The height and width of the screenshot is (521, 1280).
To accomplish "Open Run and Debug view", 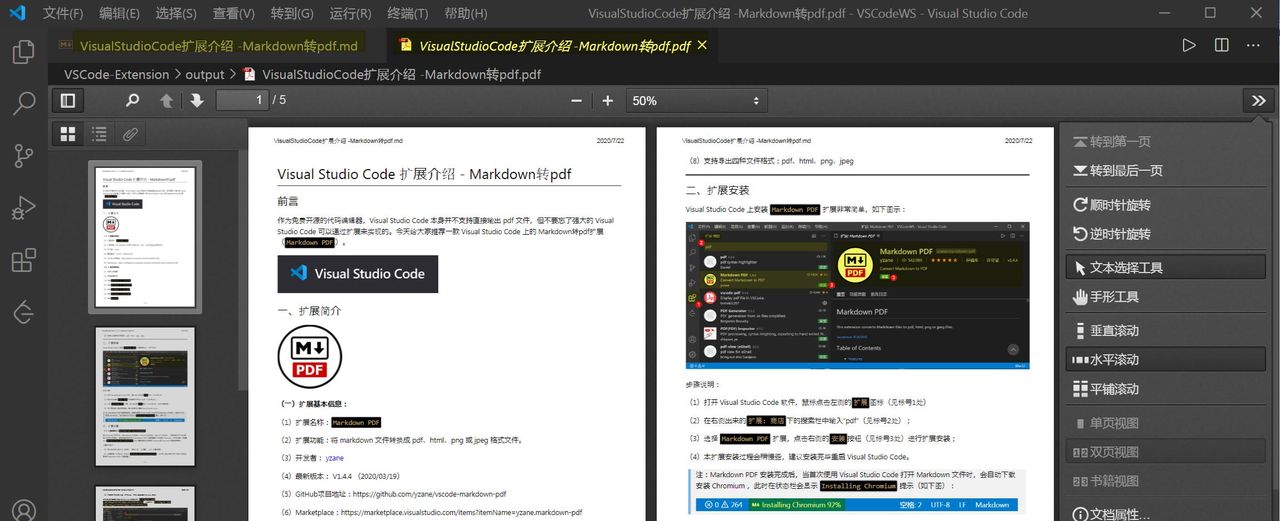I will click(x=23, y=208).
